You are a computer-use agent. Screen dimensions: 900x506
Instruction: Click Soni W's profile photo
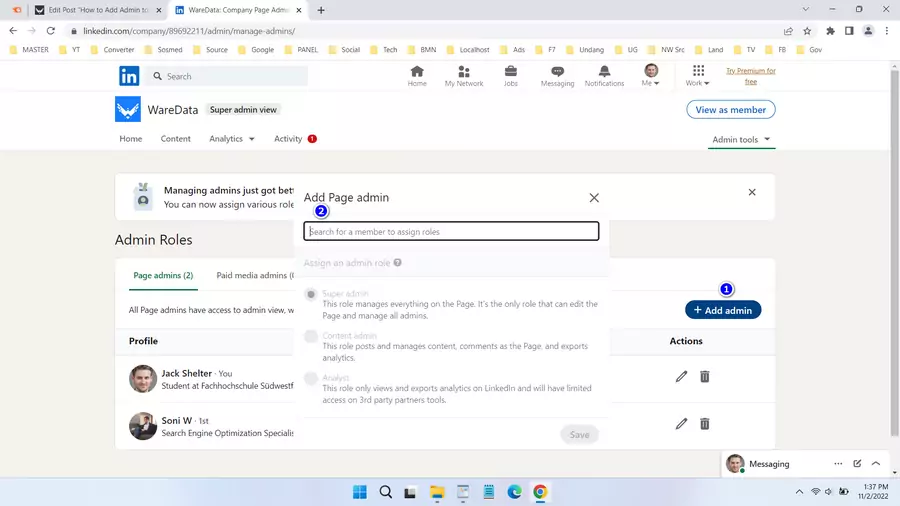(143, 426)
